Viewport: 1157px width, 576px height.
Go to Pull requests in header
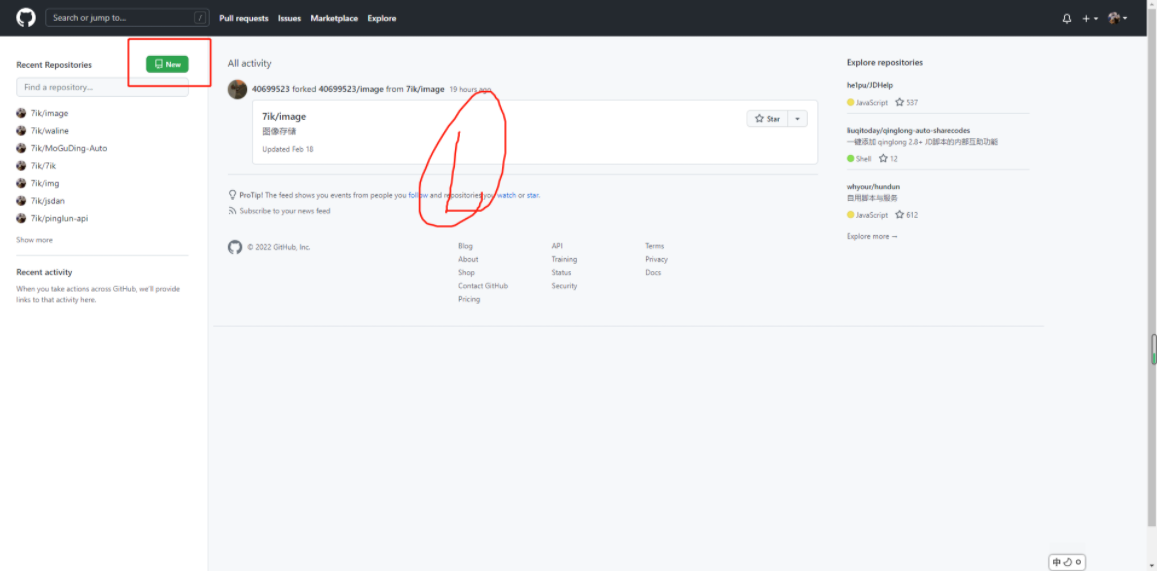(244, 18)
